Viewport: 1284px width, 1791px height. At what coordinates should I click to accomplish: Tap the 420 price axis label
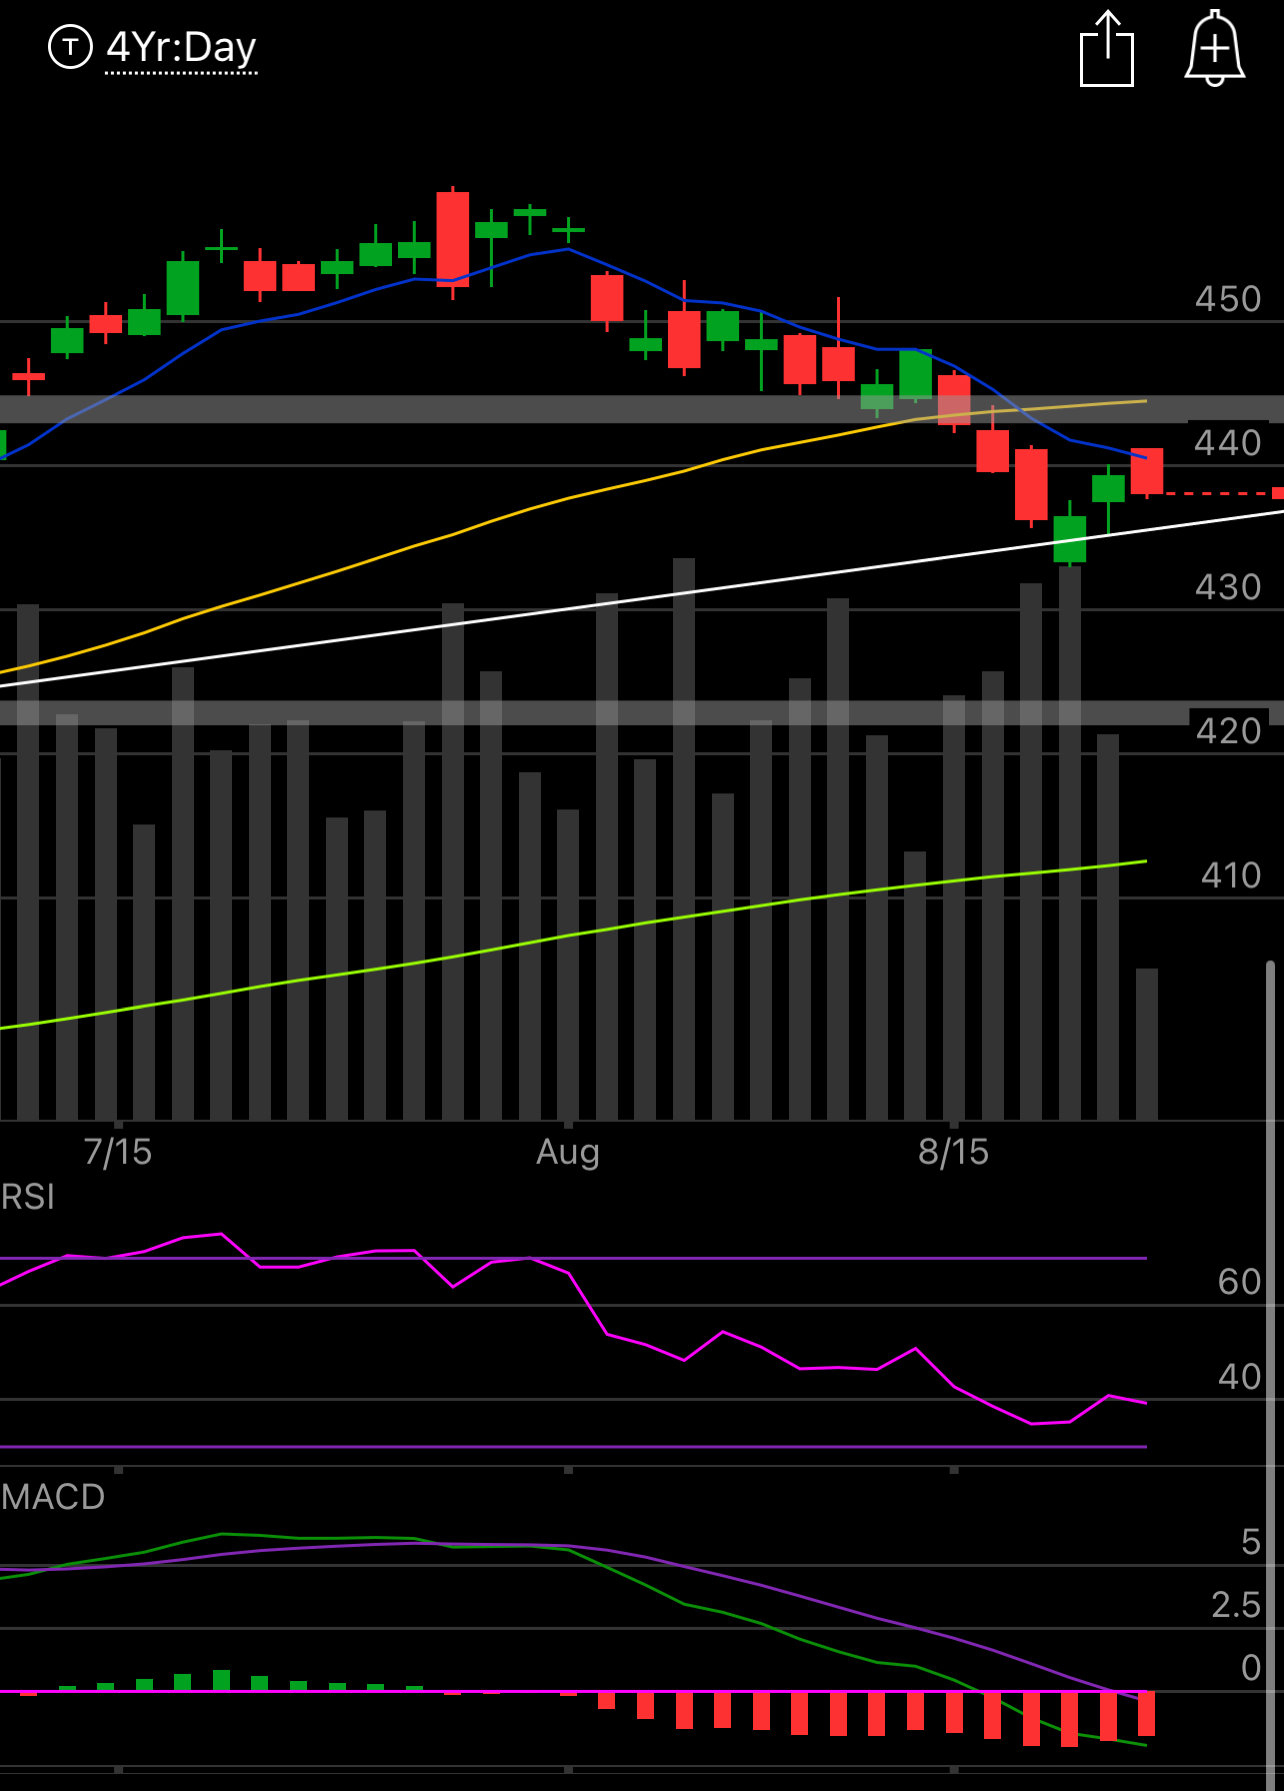1228,731
